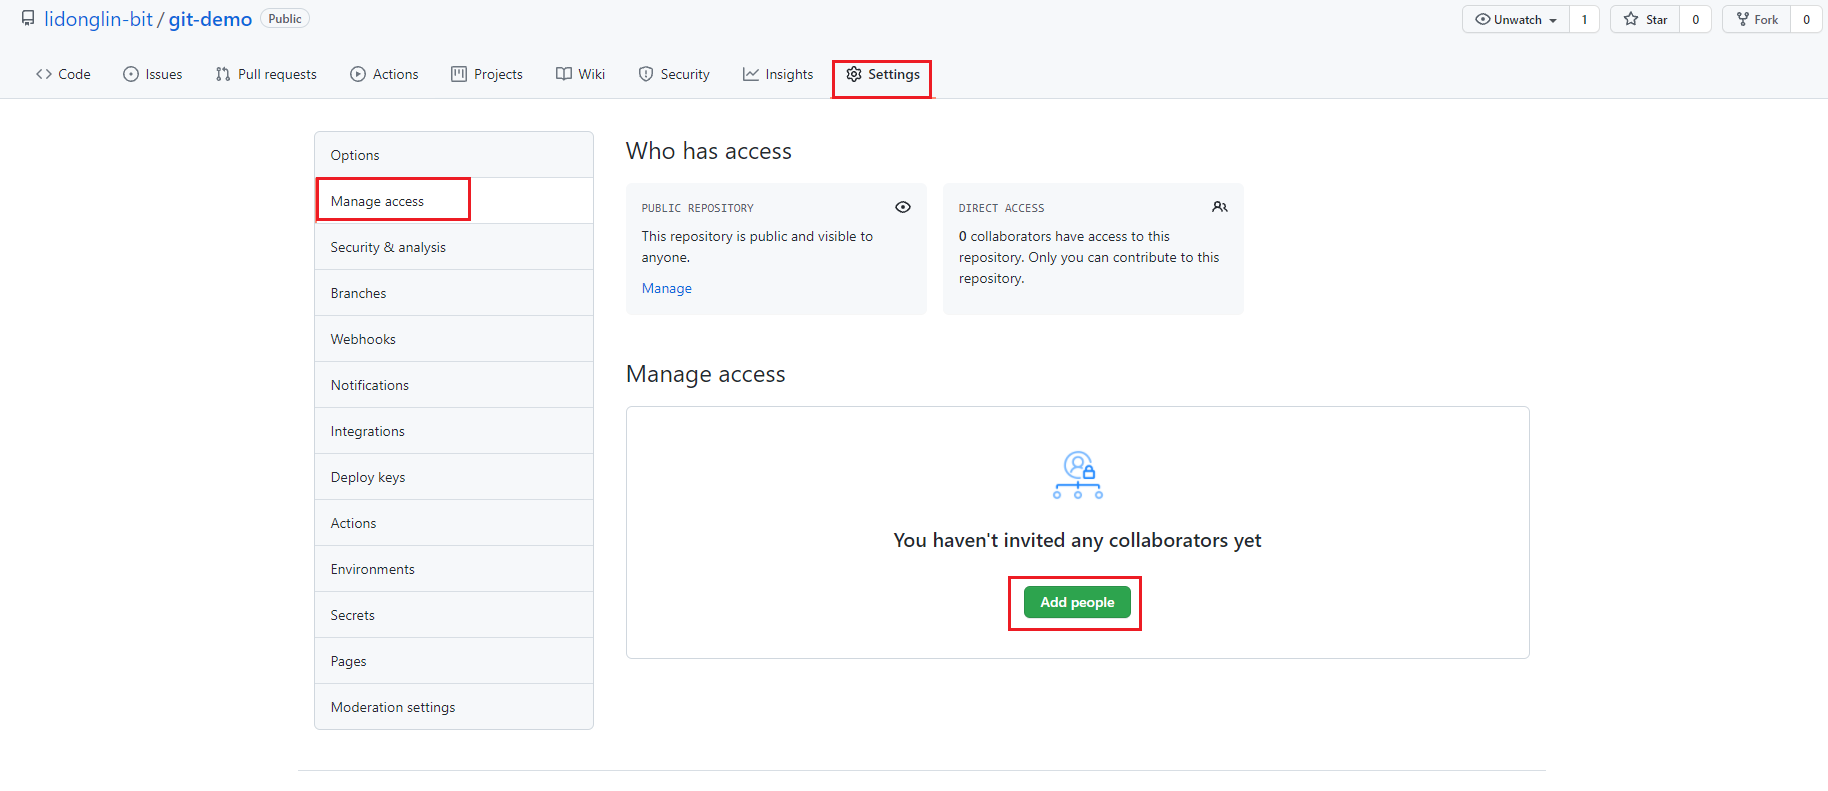Click the green Add people button

click(x=1077, y=602)
